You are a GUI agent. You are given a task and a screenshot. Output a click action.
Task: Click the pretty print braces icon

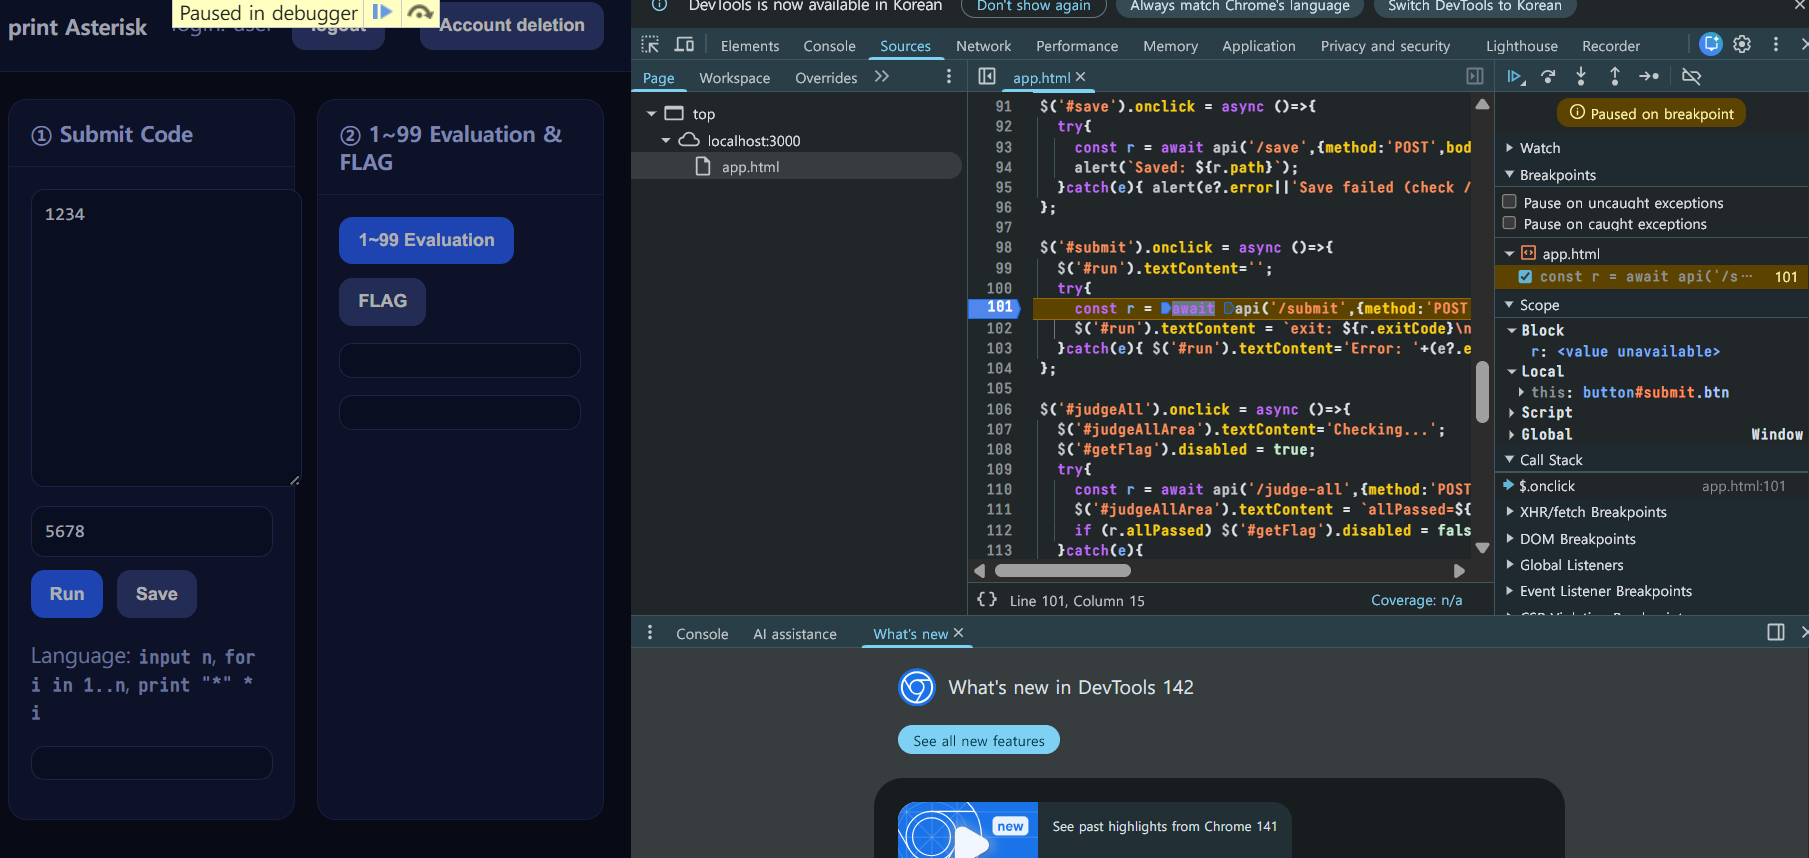[987, 600]
